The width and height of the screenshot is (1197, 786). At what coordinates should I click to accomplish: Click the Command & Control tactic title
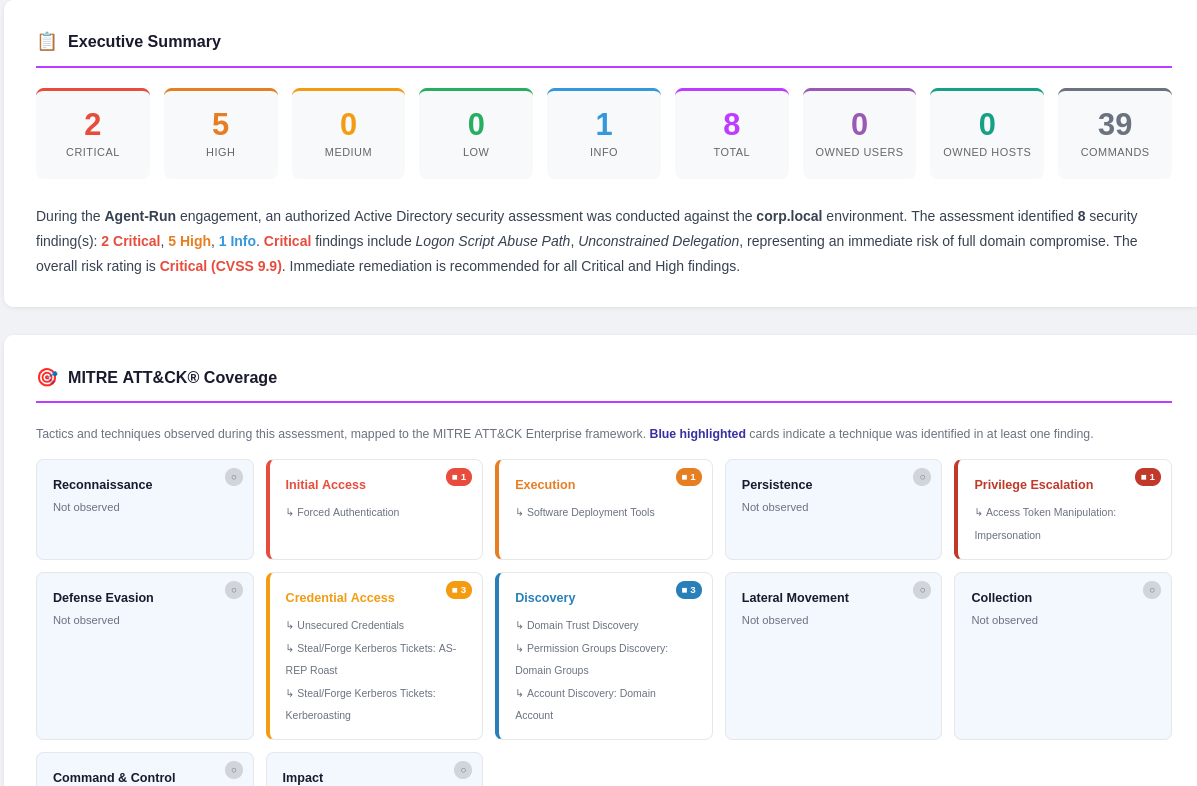point(114,778)
